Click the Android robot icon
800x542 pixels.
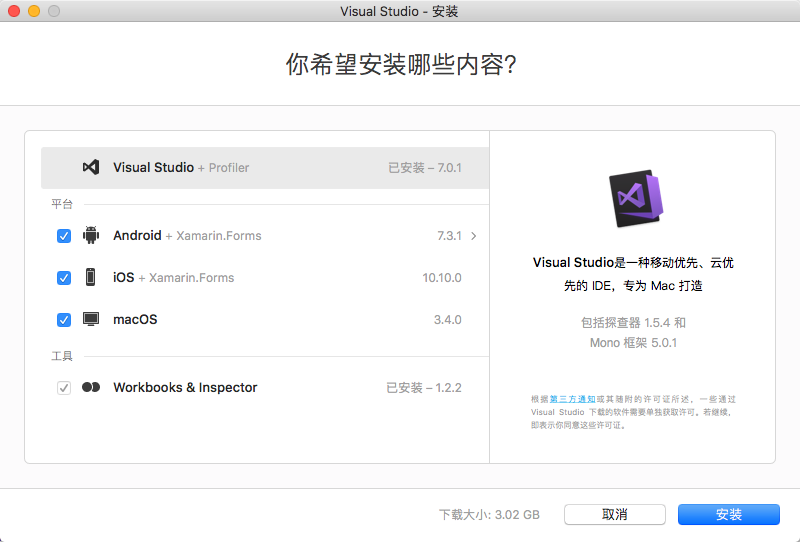(x=91, y=235)
